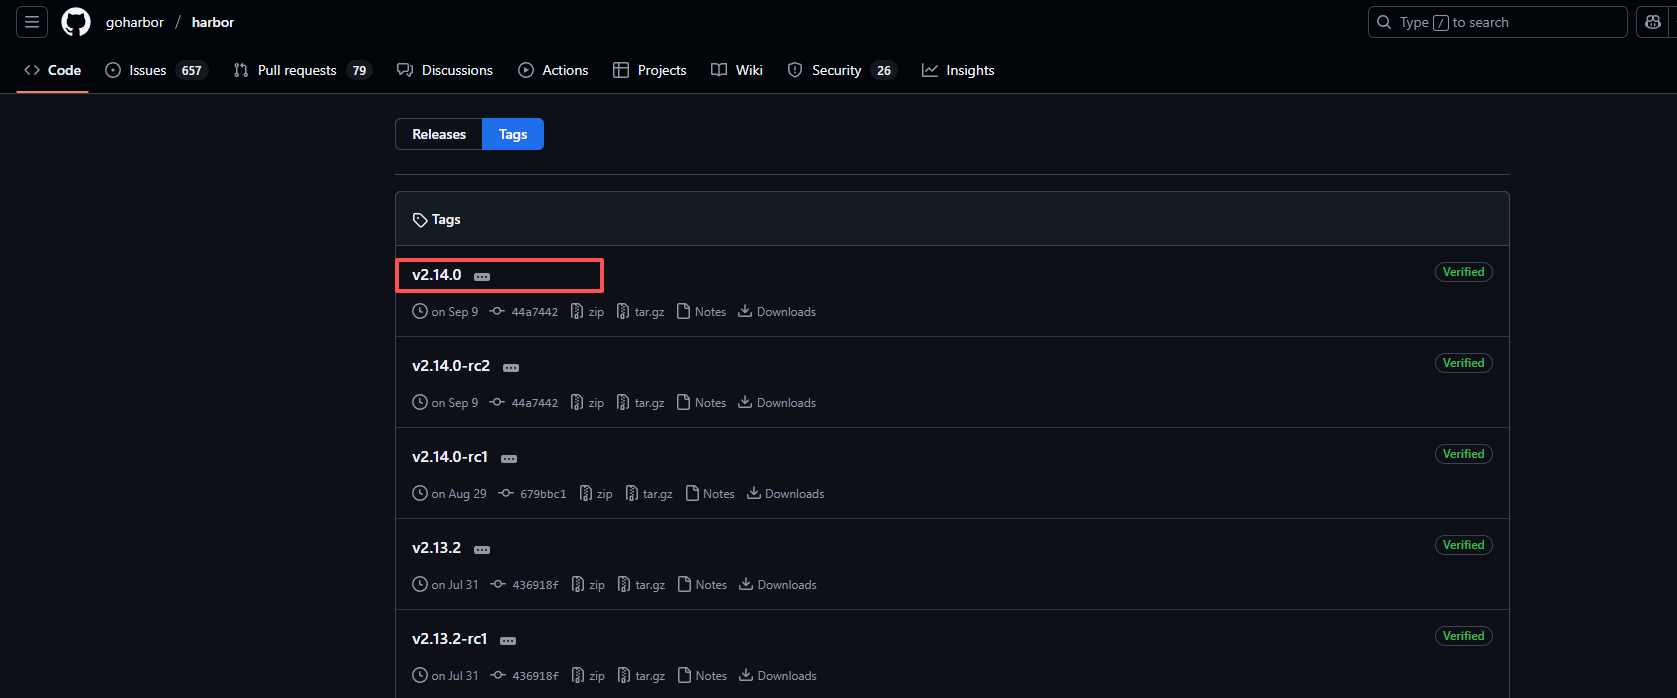Open Downloads for v2.14.0-rc1
The height and width of the screenshot is (698, 1677).
pyautogui.click(x=786, y=494)
